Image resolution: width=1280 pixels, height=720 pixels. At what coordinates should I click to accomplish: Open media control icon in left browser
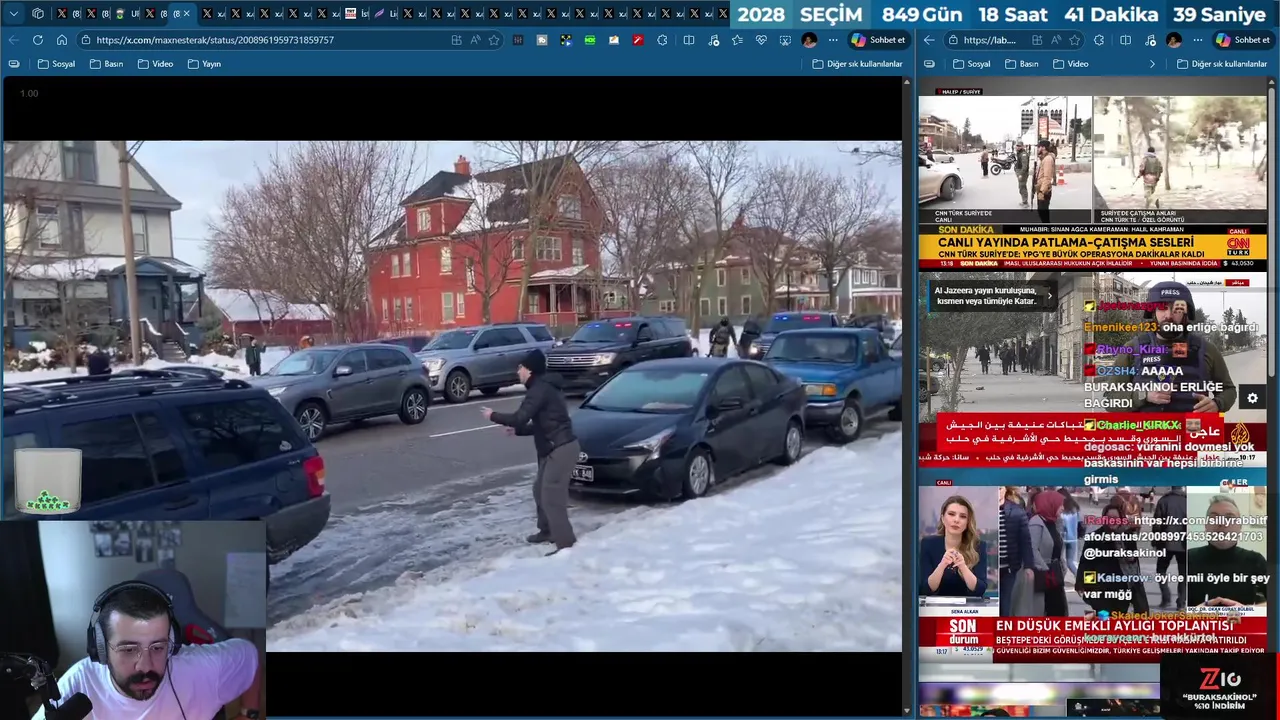coord(713,40)
